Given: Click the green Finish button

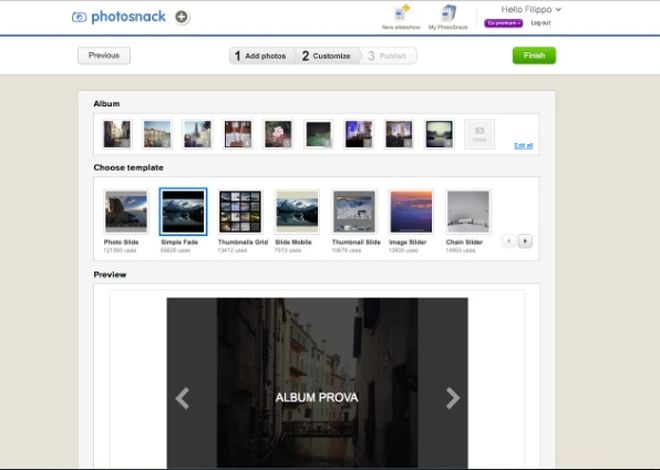Looking at the screenshot, I should point(534,56).
